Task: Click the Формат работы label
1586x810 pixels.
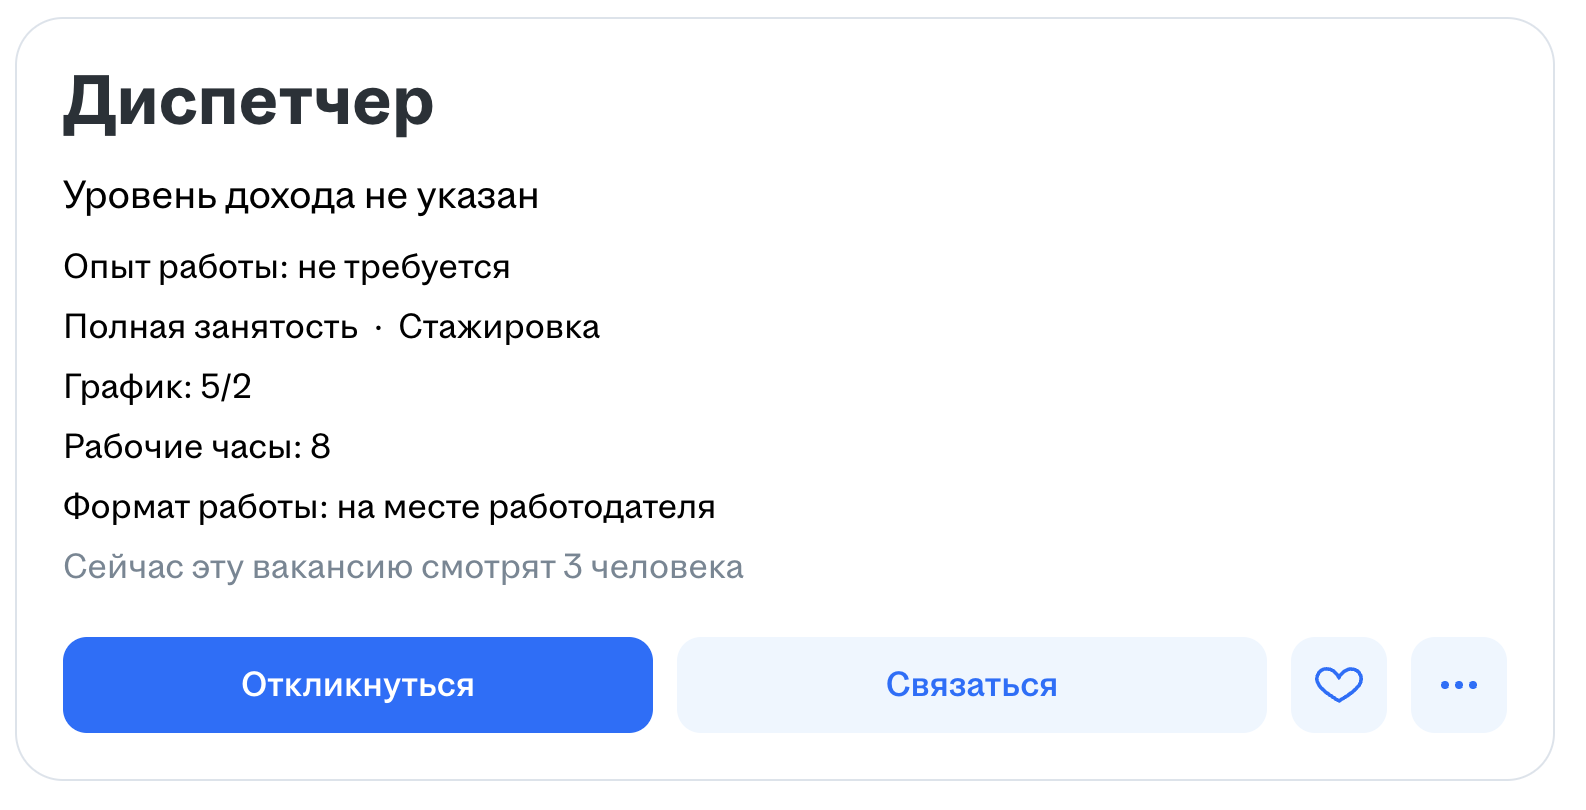Action: tap(195, 507)
